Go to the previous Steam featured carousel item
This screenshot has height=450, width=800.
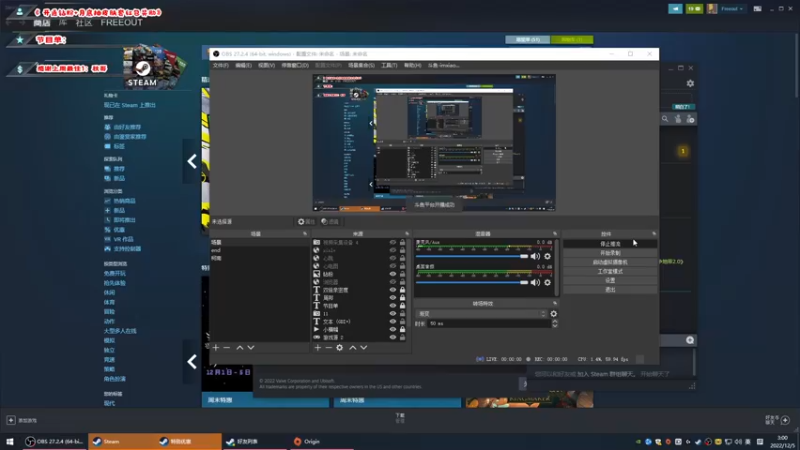click(x=192, y=161)
